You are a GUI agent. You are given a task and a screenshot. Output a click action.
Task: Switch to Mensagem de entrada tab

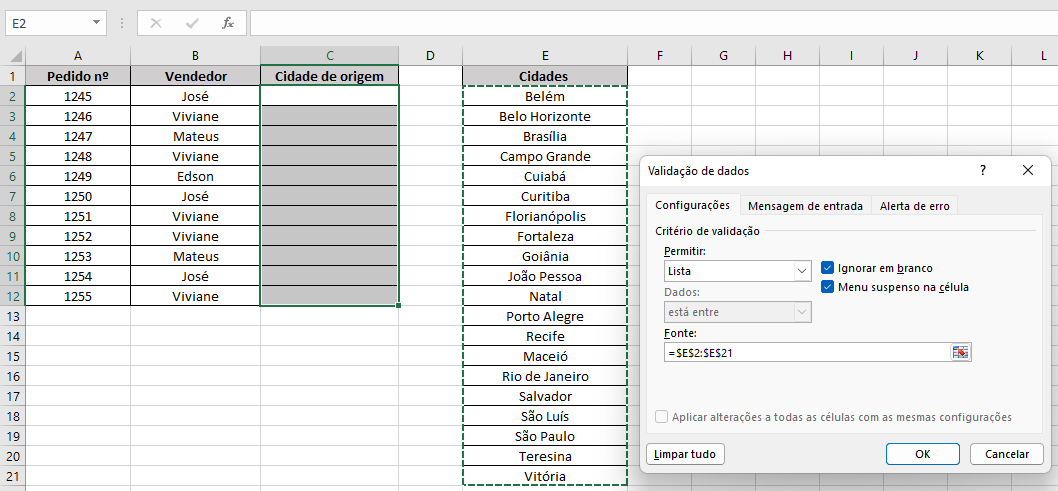[805, 206]
